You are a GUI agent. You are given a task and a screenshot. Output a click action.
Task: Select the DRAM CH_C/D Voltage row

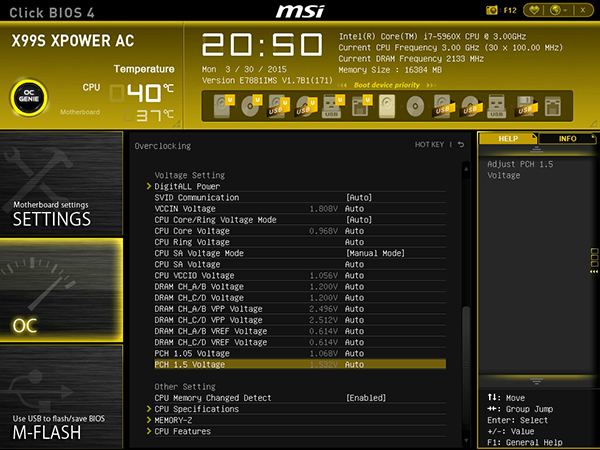[x=300, y=297]
